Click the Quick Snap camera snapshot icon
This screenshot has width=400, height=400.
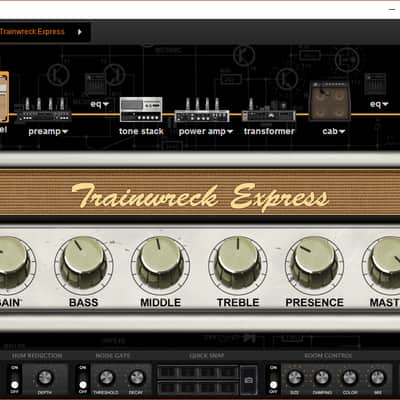coord(248,380)
